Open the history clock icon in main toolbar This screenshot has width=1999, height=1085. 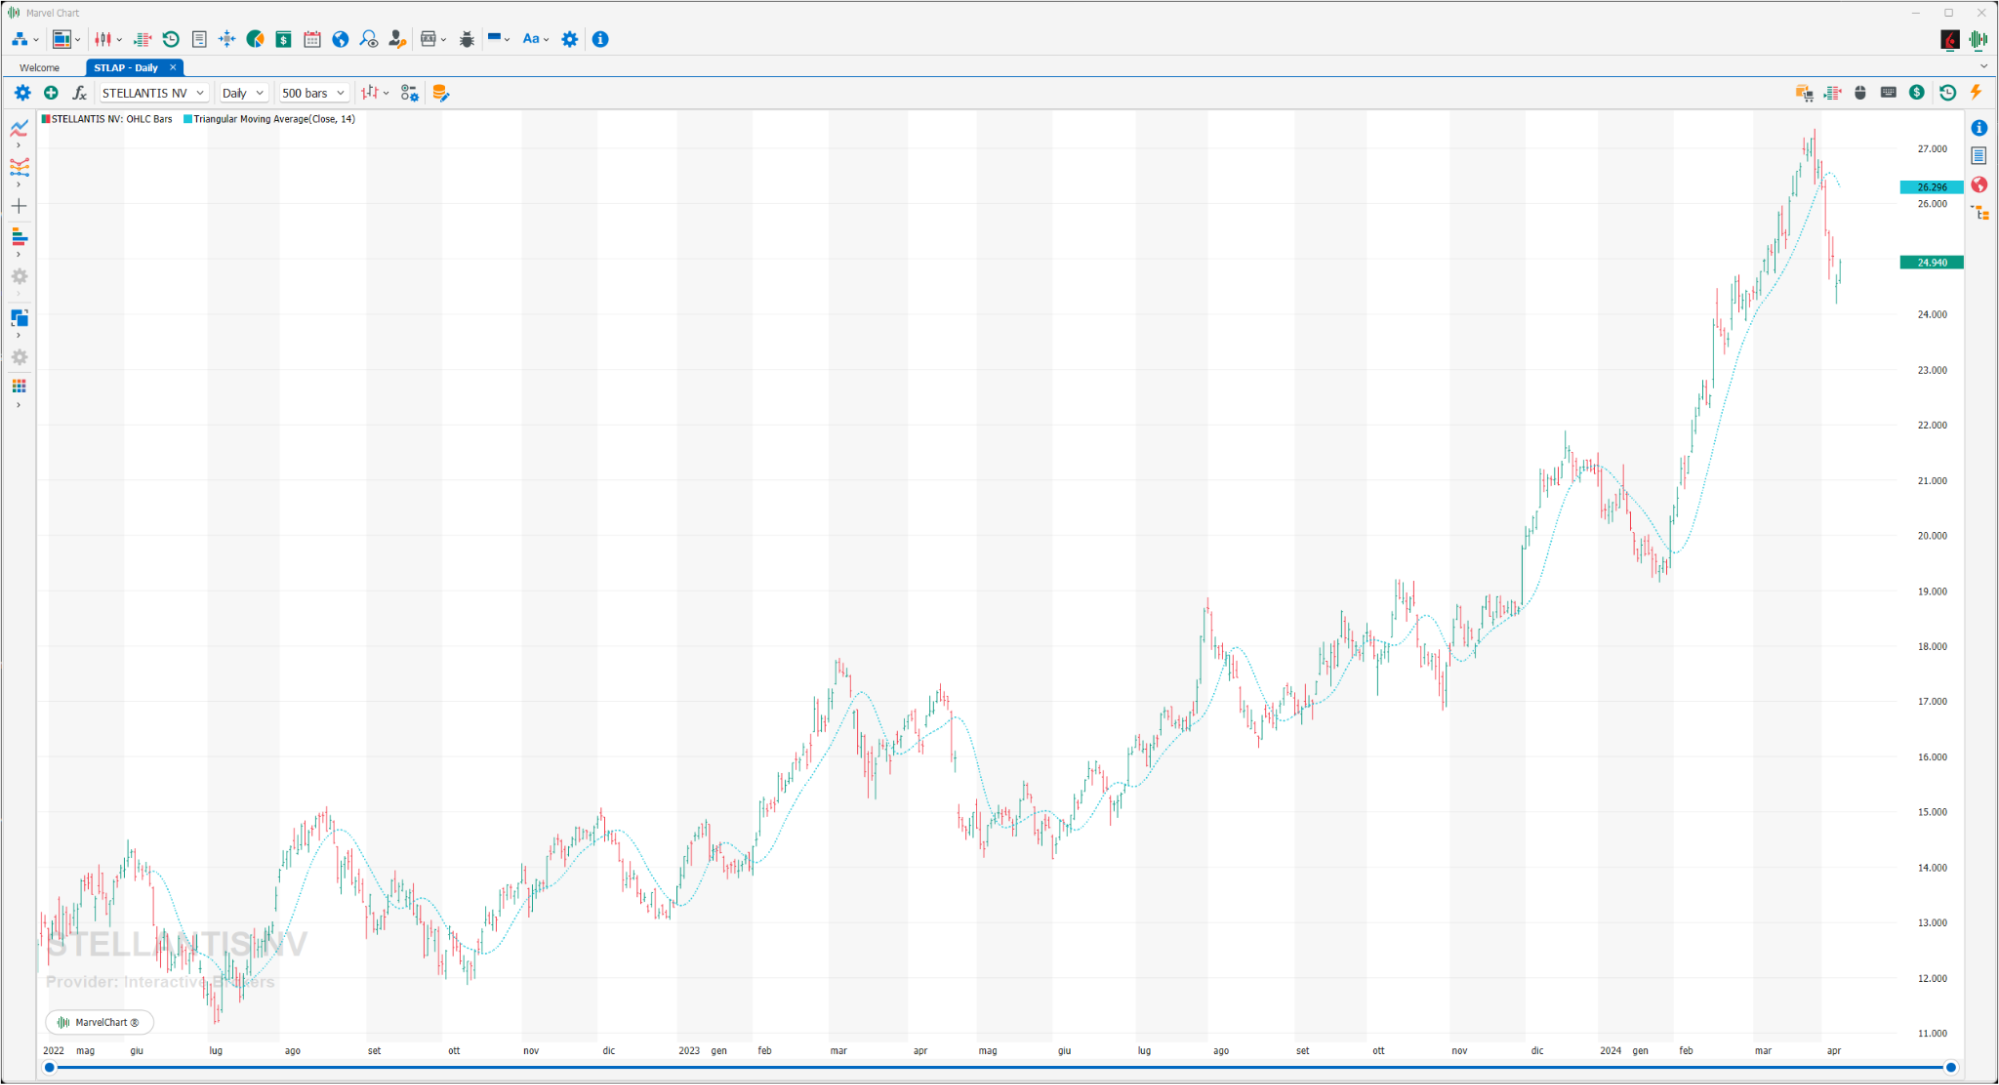click(171, 39)
